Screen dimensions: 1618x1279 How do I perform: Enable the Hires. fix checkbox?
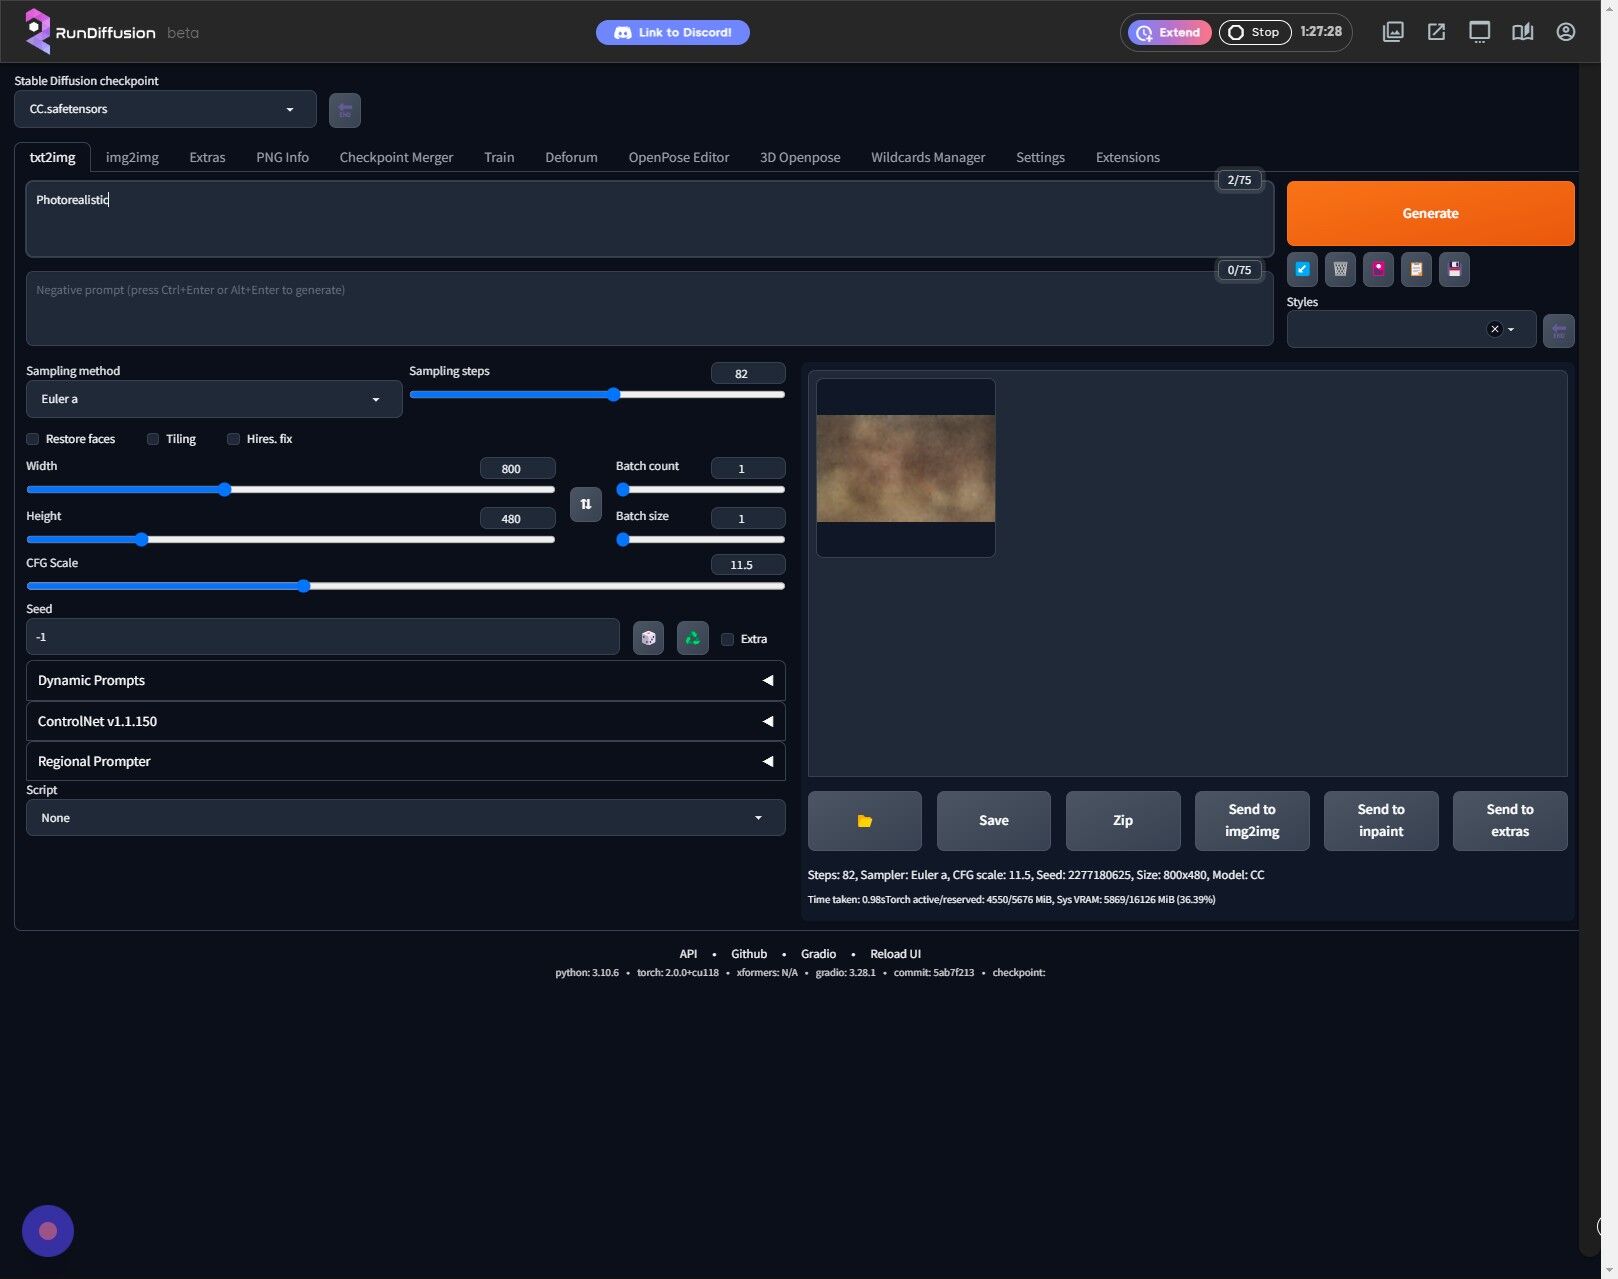coord(233,439)
